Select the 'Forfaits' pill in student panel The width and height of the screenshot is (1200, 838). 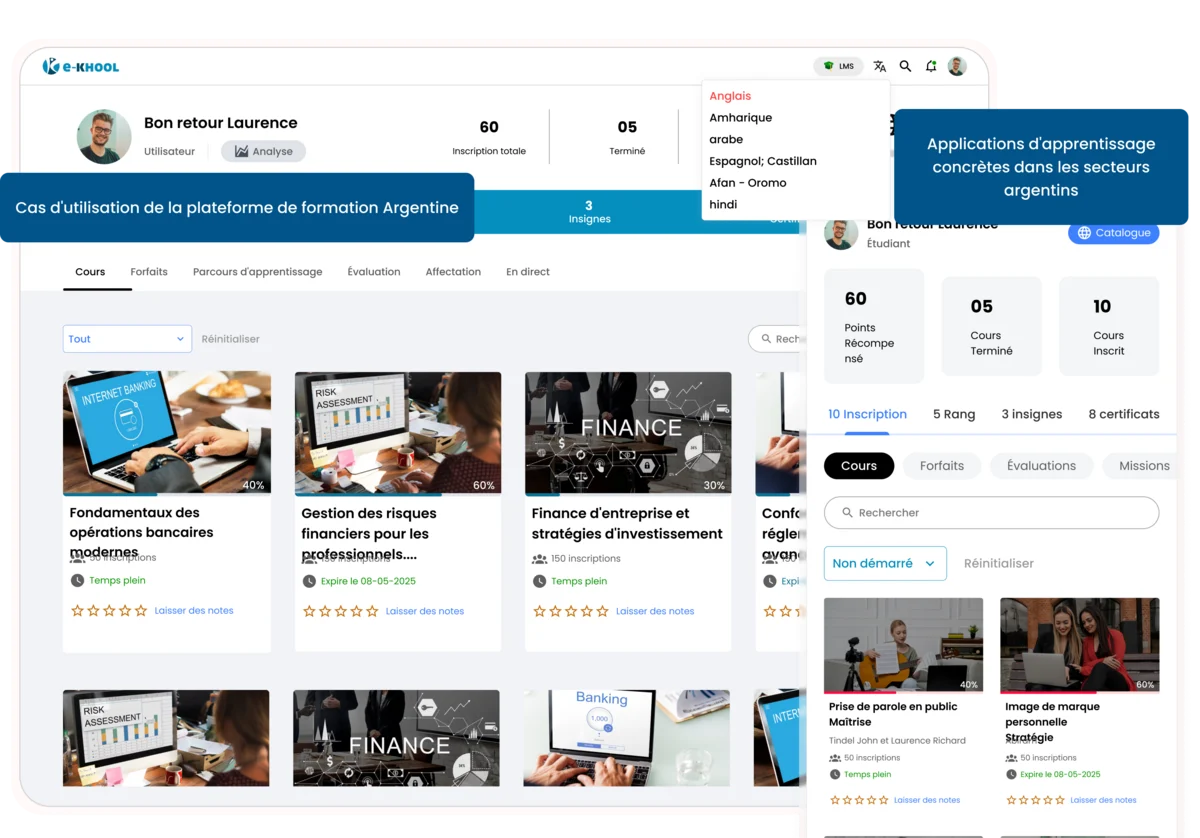941,465
